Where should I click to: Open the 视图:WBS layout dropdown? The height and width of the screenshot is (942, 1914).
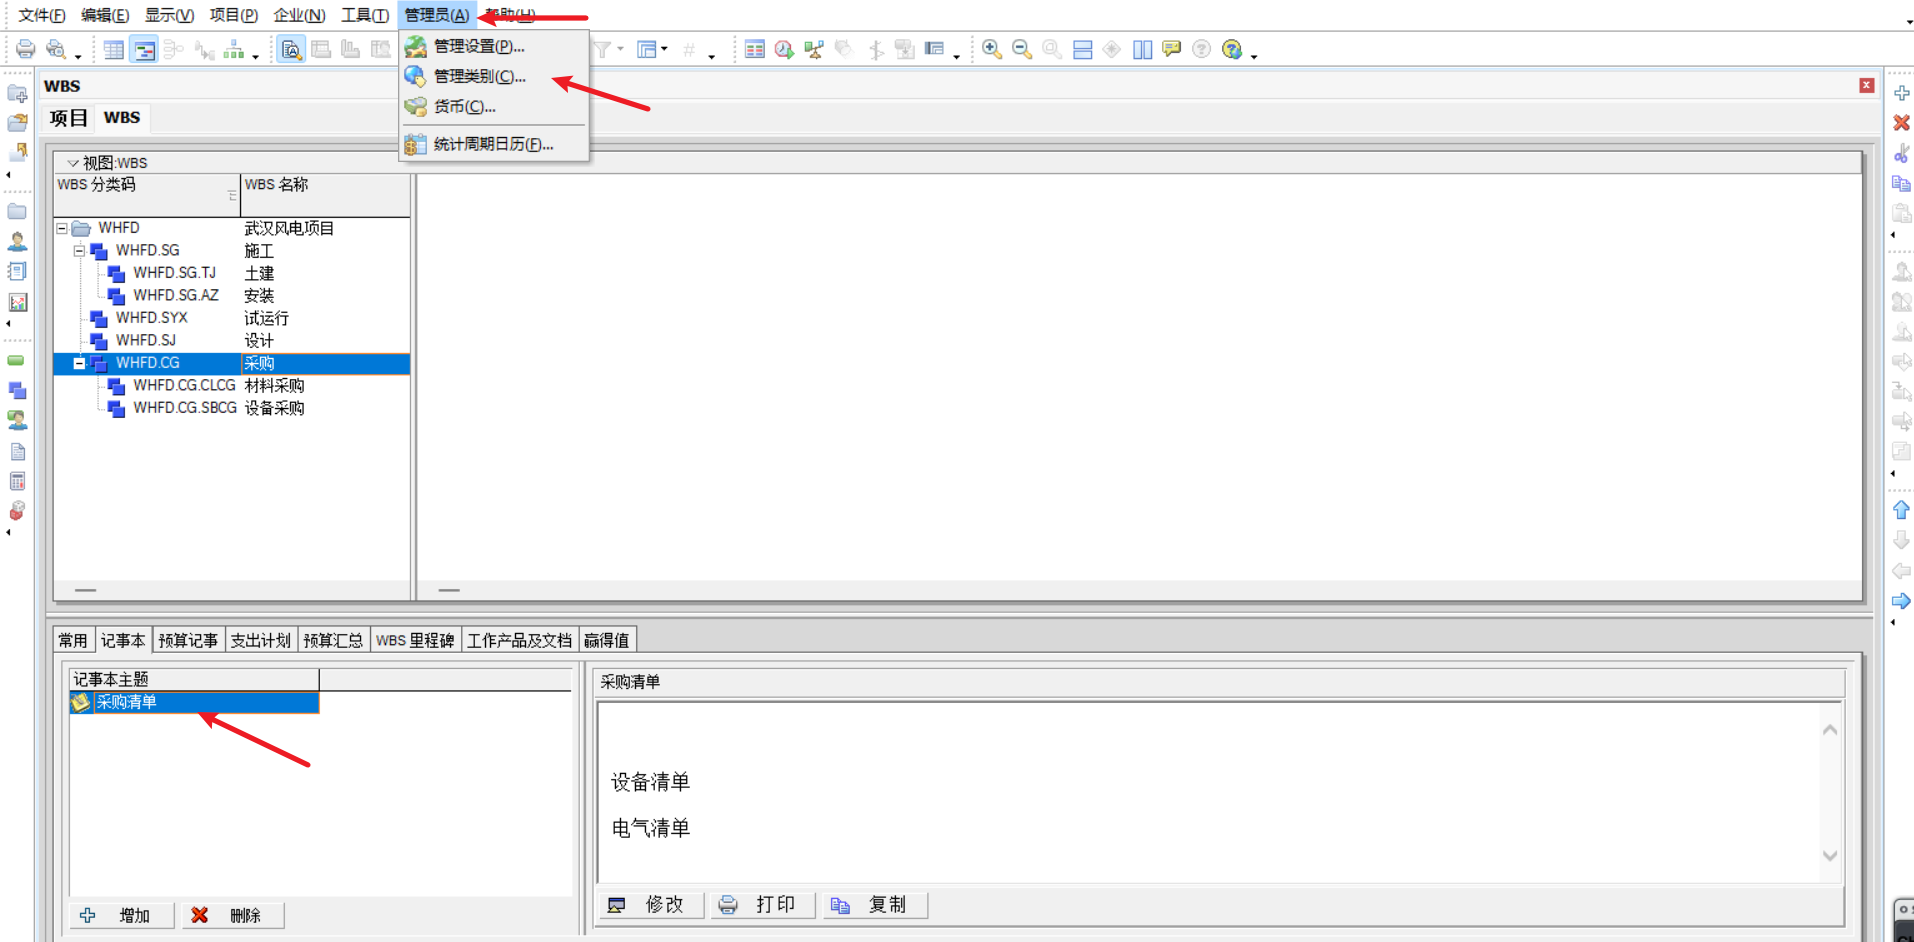pos(72,163)
